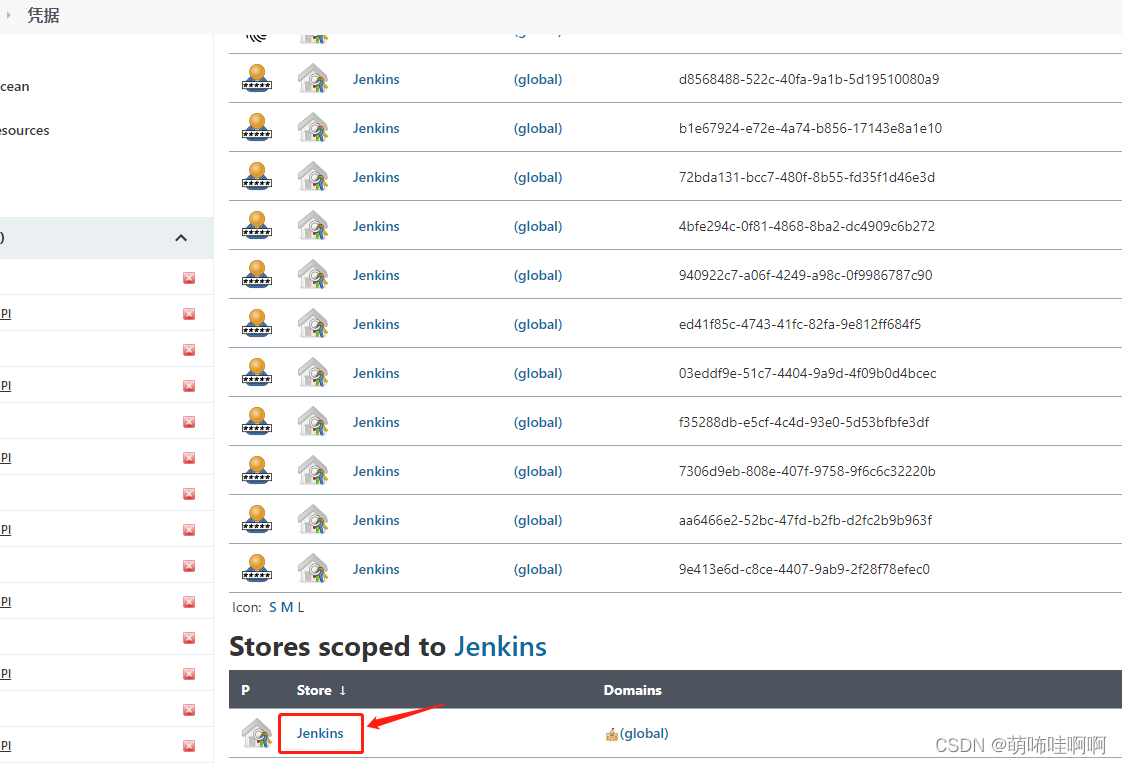Open Jenkins link in Stores scoped heading
Viewport: 1122px width, 764px height.
[501, 646]
